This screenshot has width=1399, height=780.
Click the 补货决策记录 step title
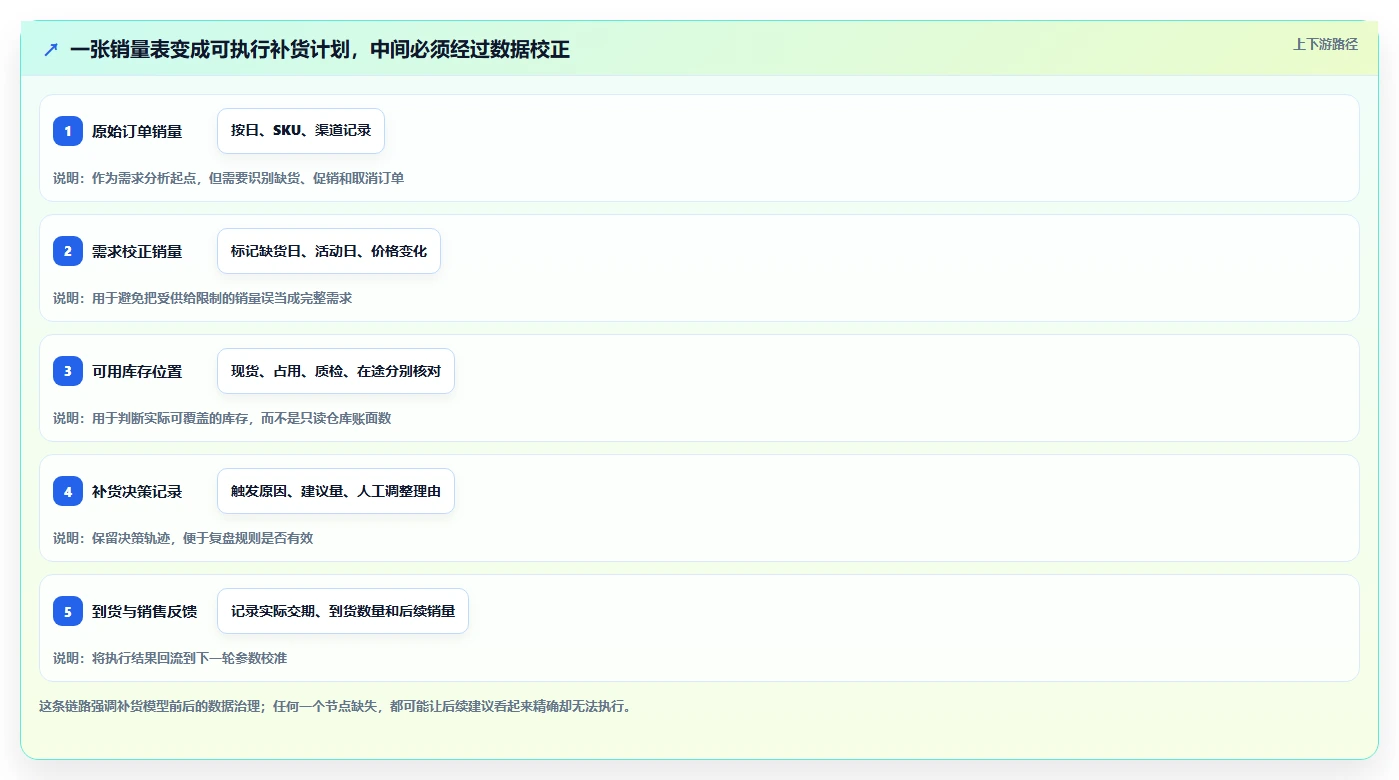(137, 491)
